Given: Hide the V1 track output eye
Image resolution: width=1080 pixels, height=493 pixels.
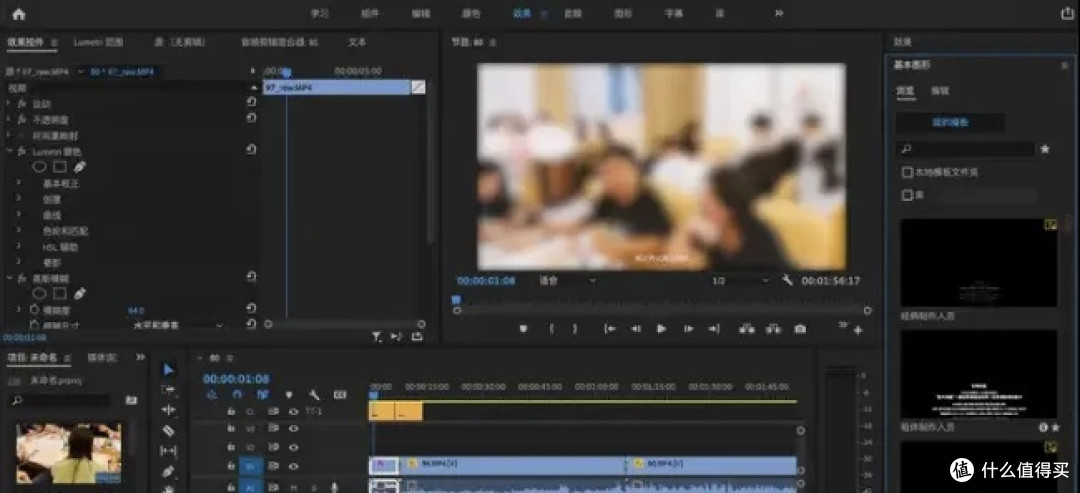Looking at the screenshot, I should click(x=293, y=466).
